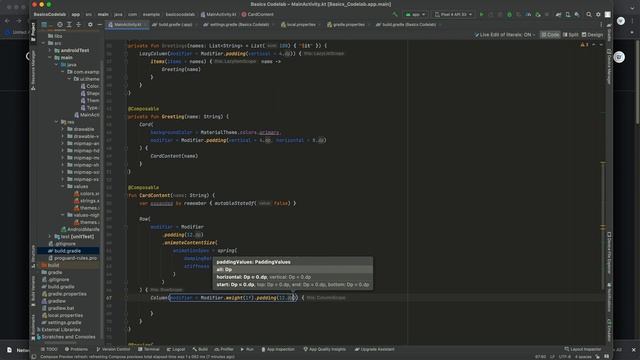
Task: Collapse the values-night folder
Action: (63, 215)
